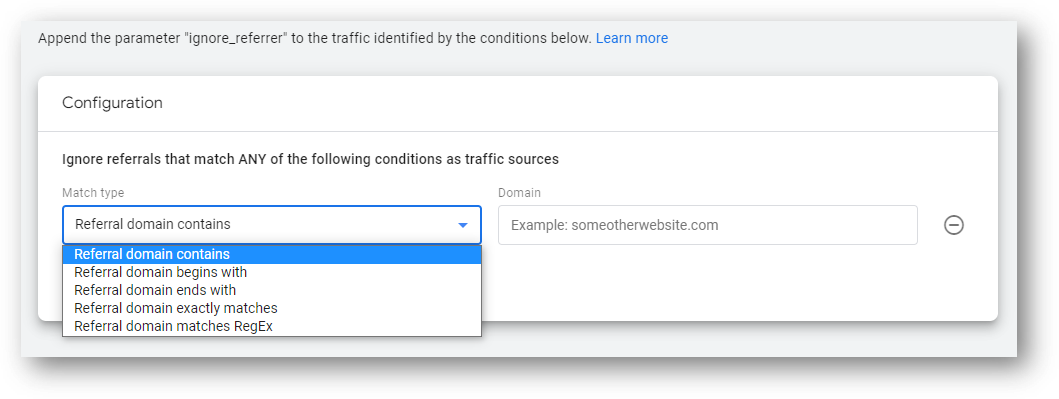Image resolution: width=1059 pixels, height=399 pixels.
Task: Open the Match type combo box
Action: pos(272,225)
